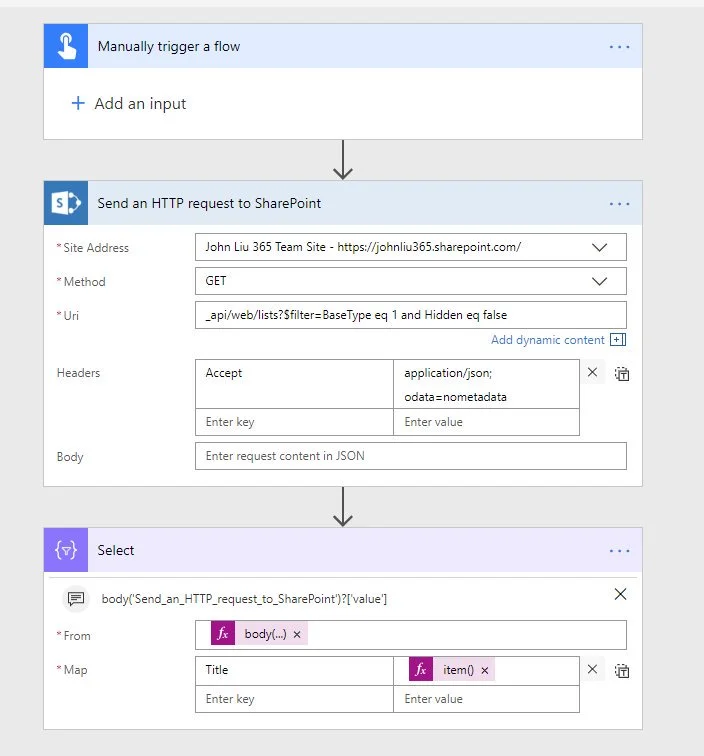Open the trigger card's ellipsis menu
704x756 pixels.
620,47
